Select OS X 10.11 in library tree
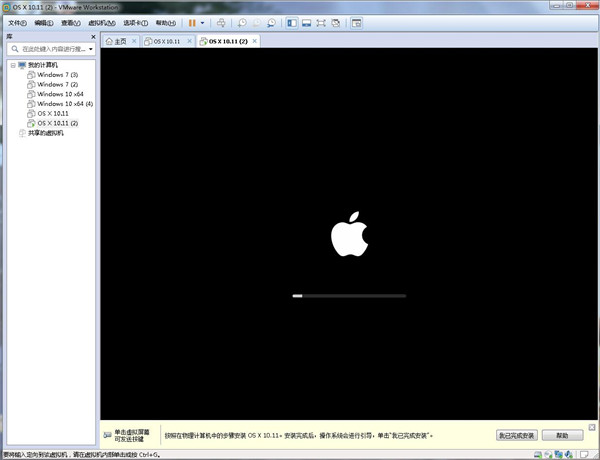Image resolution: width=600 pixels, height=460 pixels. point(53,114)
